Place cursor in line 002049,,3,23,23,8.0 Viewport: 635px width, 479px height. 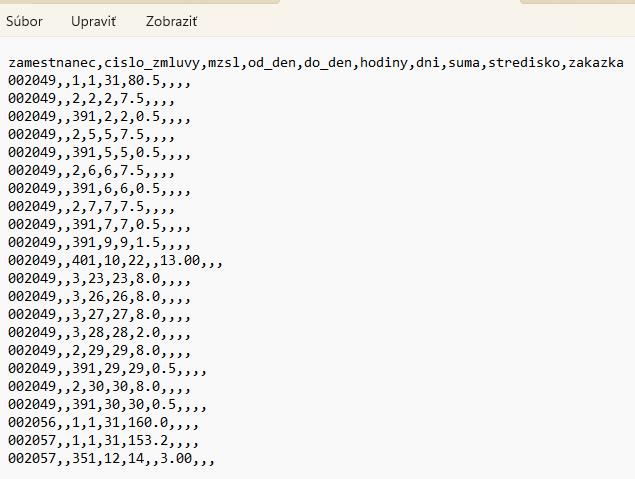[98, 279]
